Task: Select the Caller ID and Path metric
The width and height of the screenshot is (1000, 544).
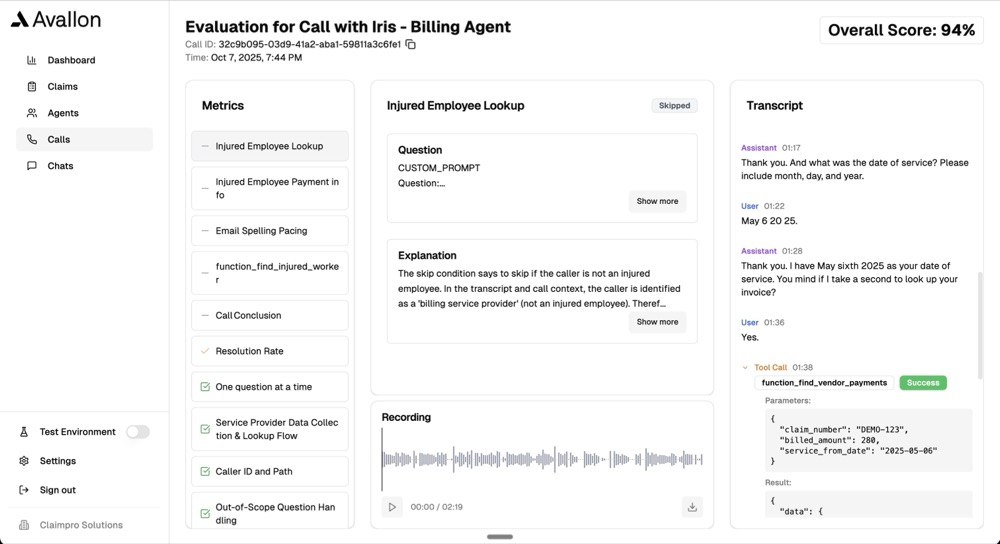Action: coord(270,471)
